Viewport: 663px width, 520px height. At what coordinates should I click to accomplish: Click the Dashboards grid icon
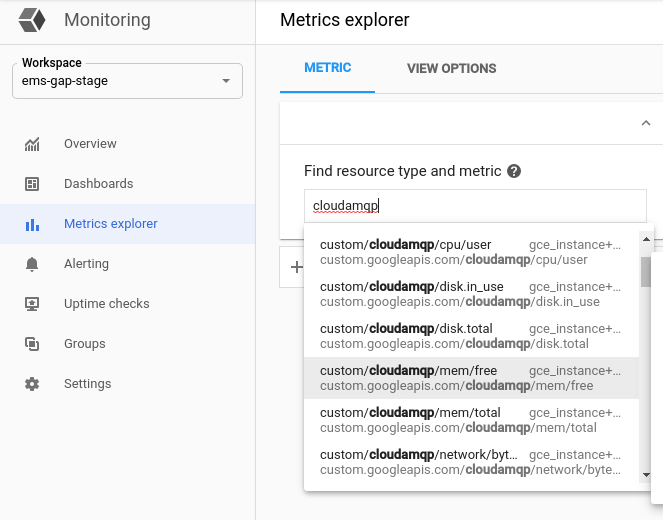pyautogui.click(x=32, y=184)
